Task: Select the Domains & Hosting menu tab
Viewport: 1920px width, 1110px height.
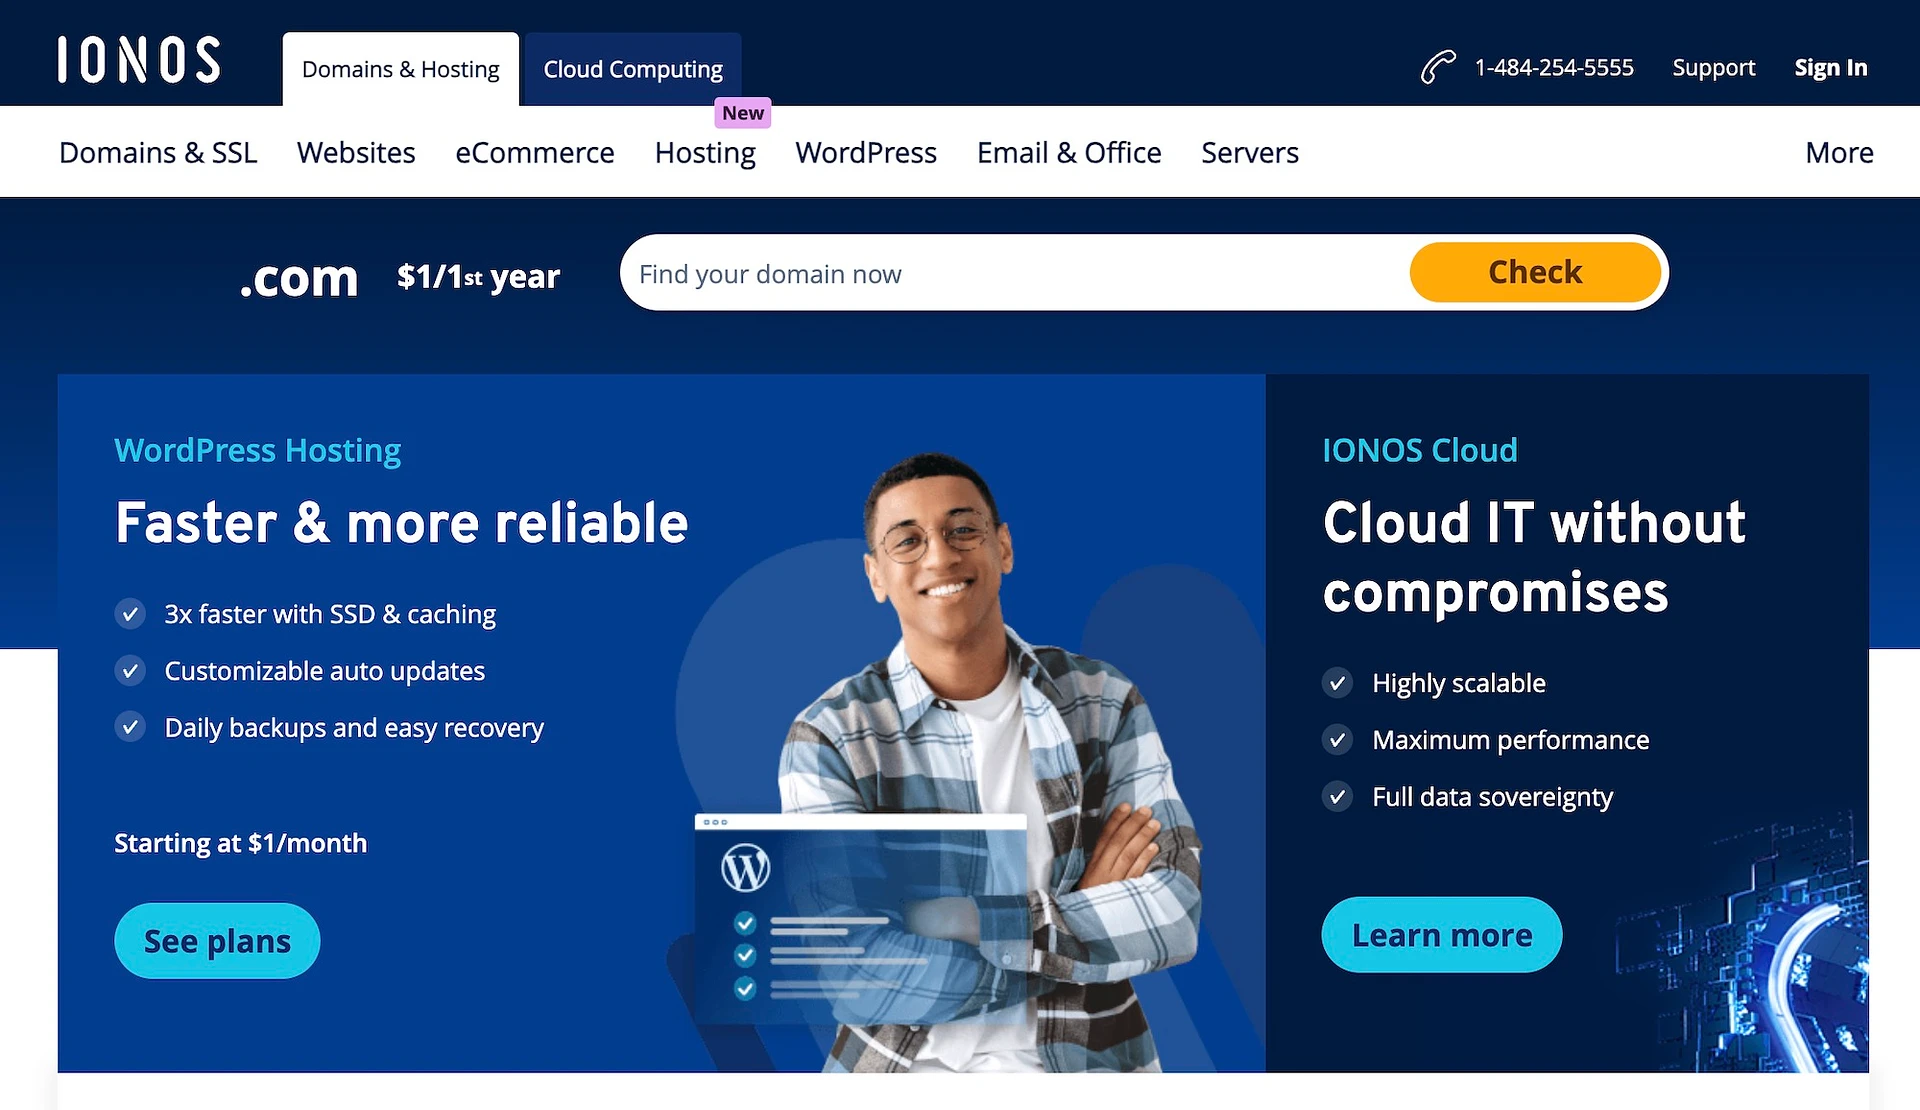Action: (x=400, y=69)
